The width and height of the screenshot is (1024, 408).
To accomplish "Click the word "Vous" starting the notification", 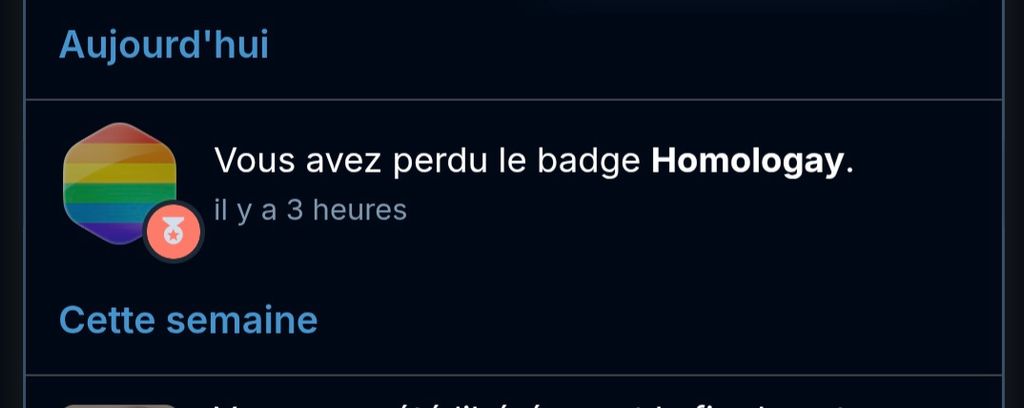I will (255, 161).
